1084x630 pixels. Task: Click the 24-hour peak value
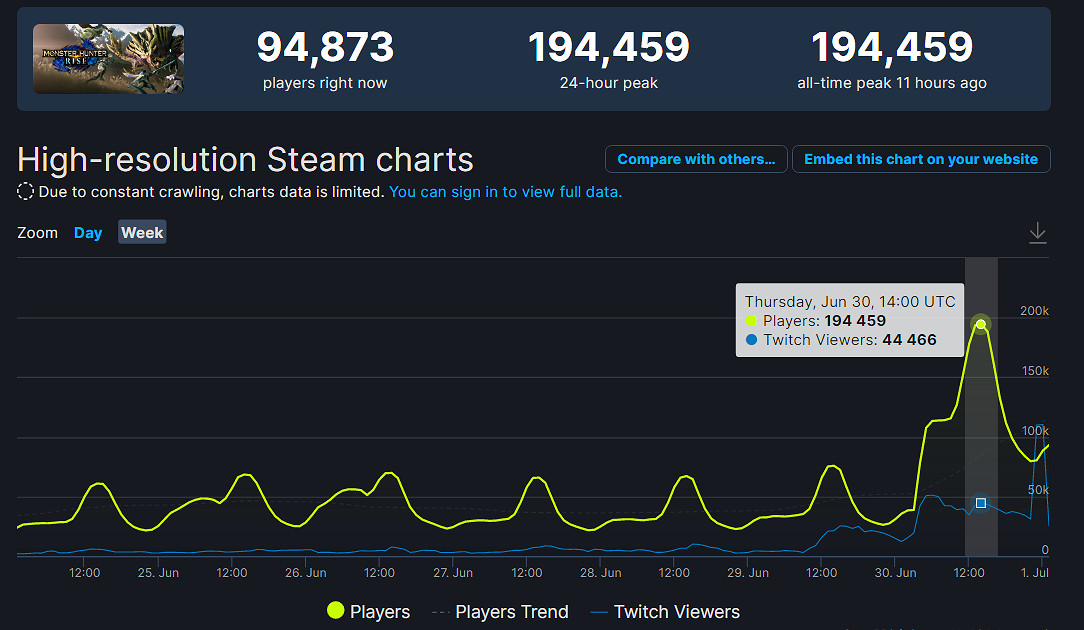[x=608, y=47]
